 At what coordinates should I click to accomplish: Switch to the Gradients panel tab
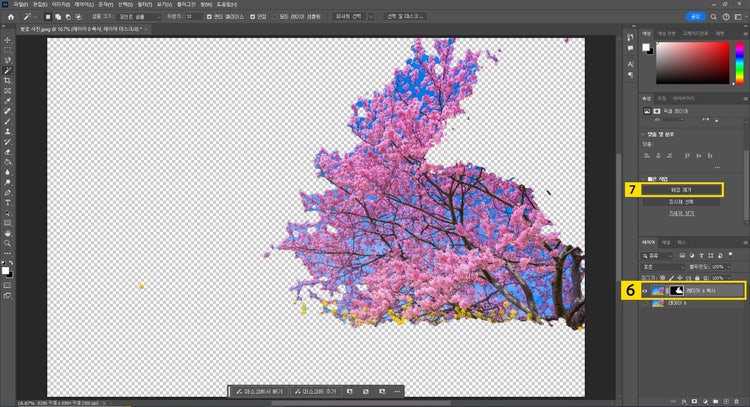click(695, 33)
